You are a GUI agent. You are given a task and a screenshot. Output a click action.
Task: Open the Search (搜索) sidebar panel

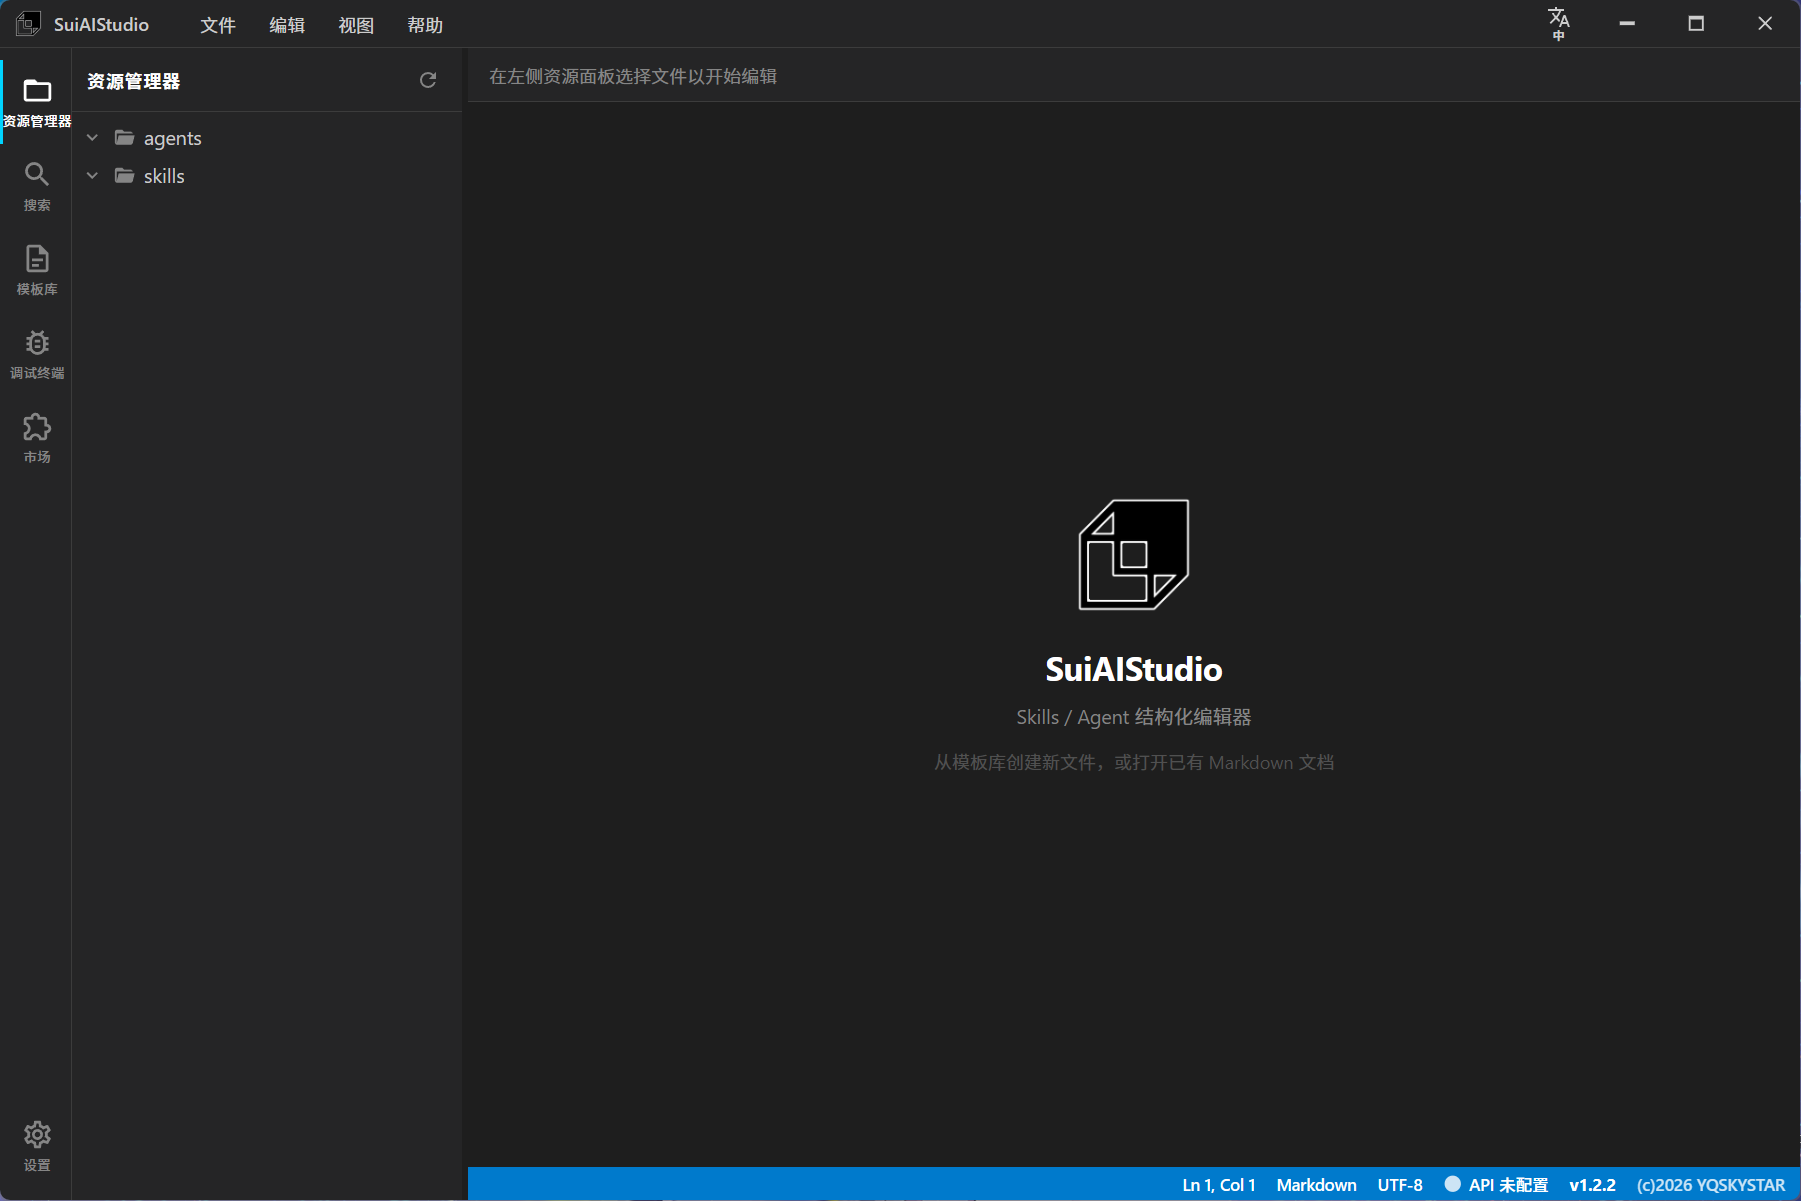37,187
